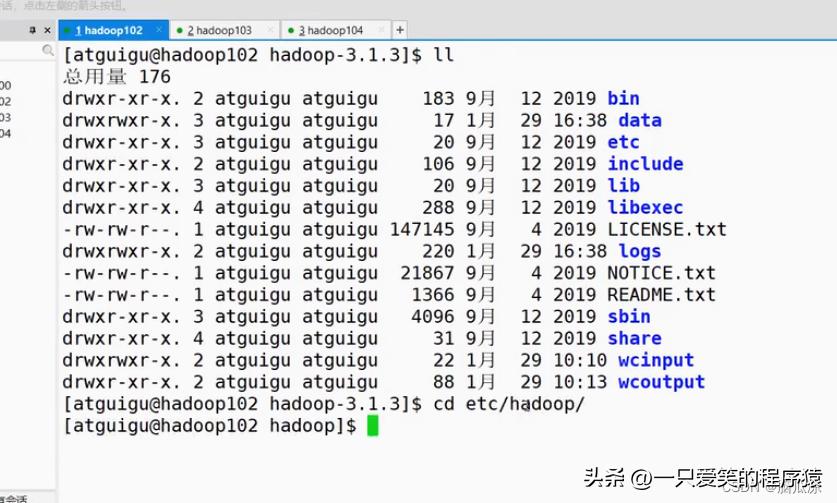Click the 'bin' directory name
The width and height of the screenshot is (837, 503).
tap(623, 99)
